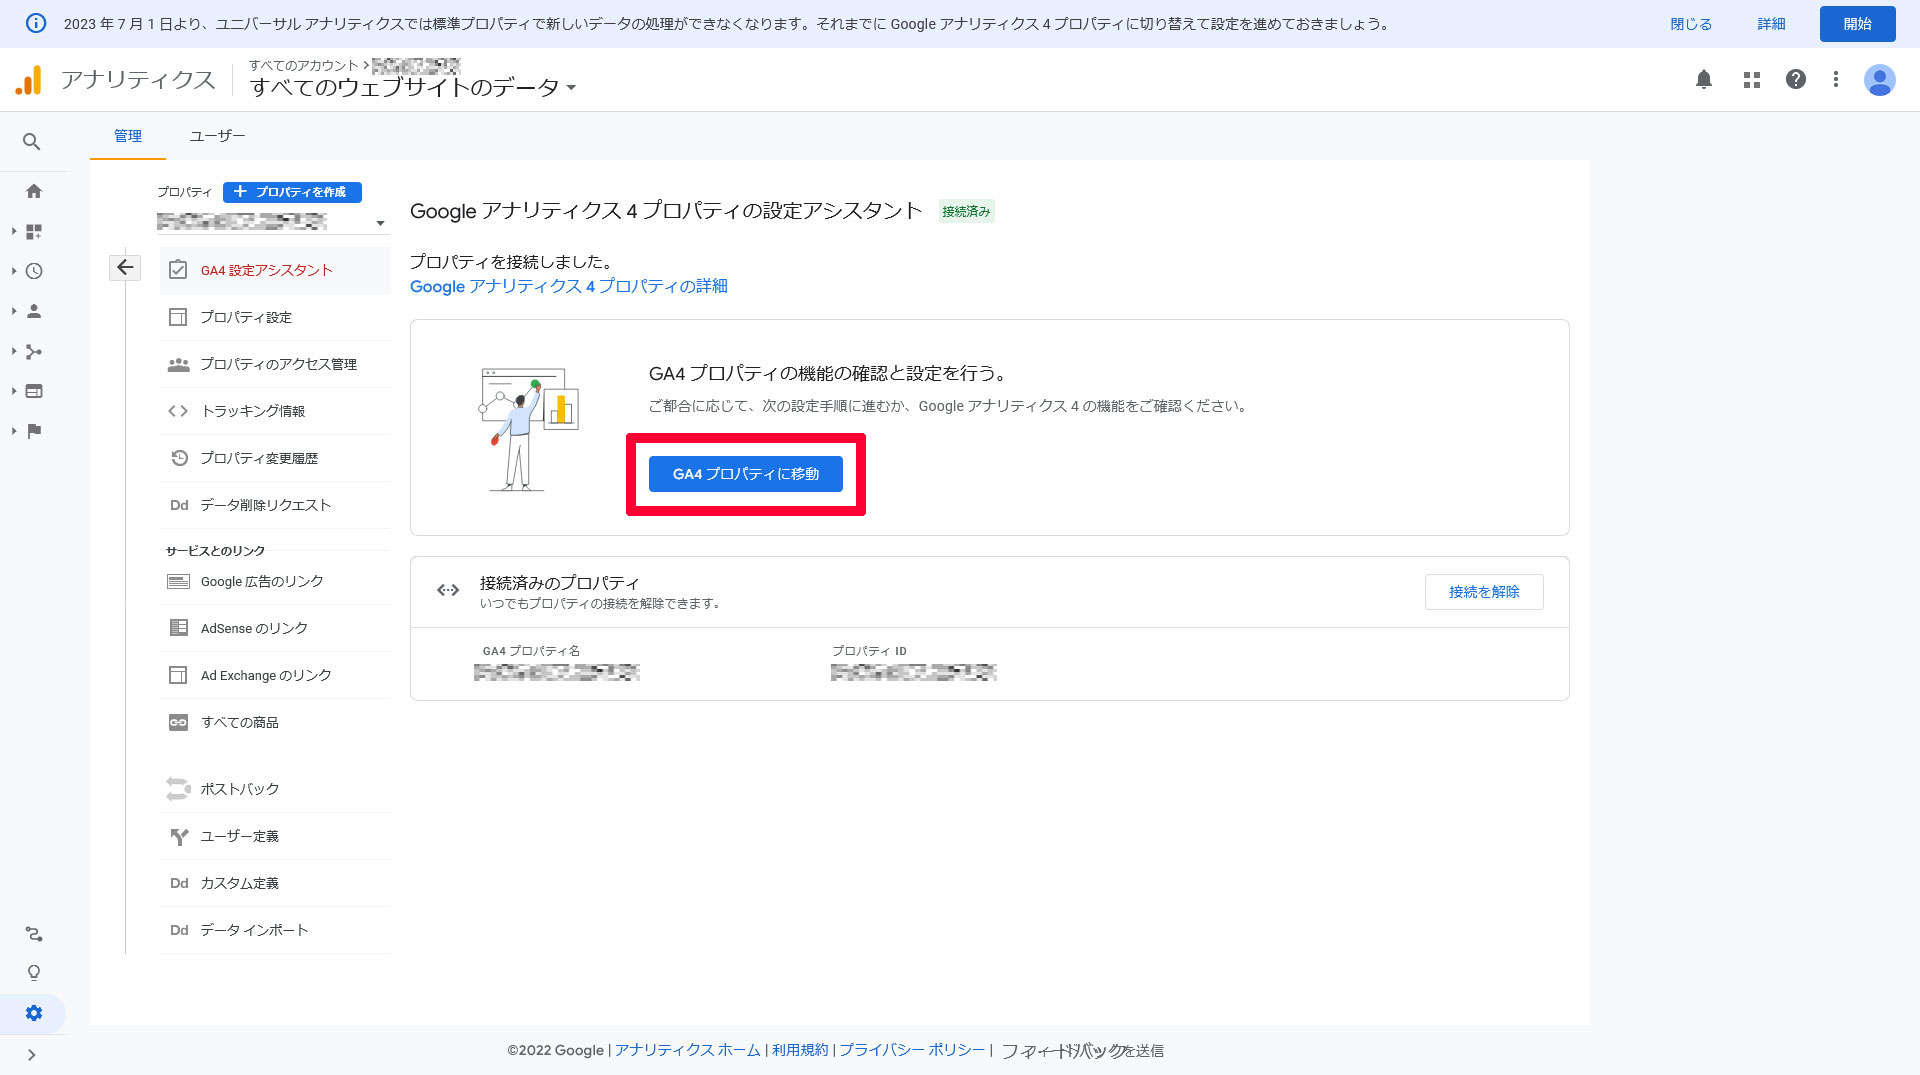Image resolution: width=1920 pixels, height=1075 pixels.
Task: Open アナリティクス ホーム footer link
Action: 688,1050
